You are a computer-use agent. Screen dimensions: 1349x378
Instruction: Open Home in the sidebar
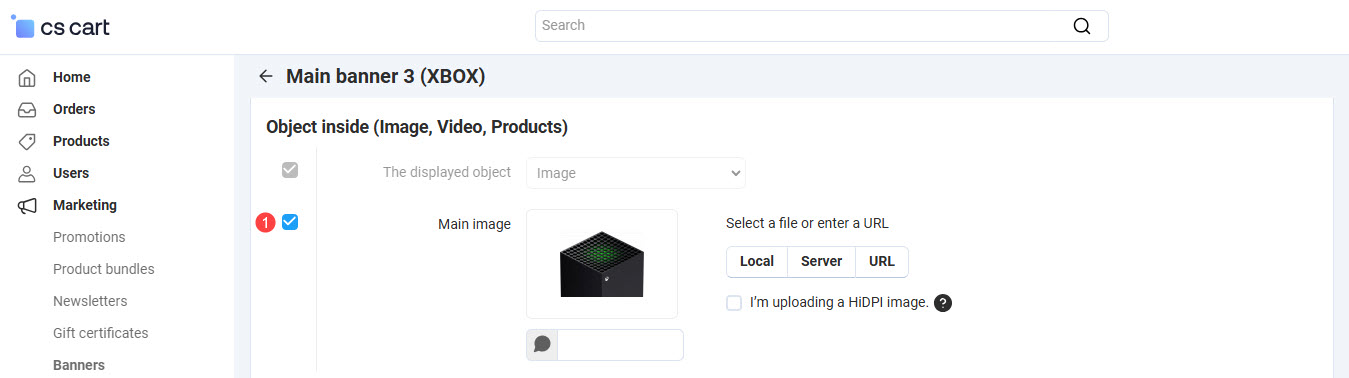pos(72,77)
